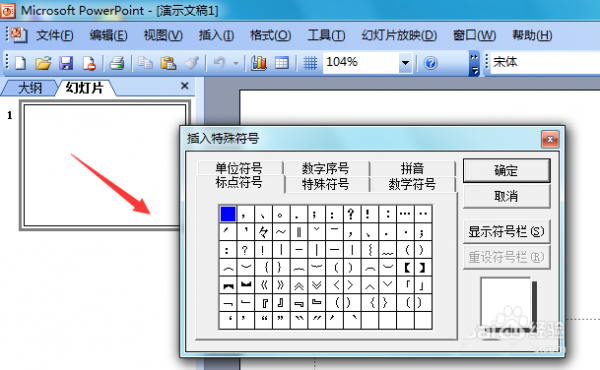Click the Copy icon in the toolbar

click(x=145, y=63)
